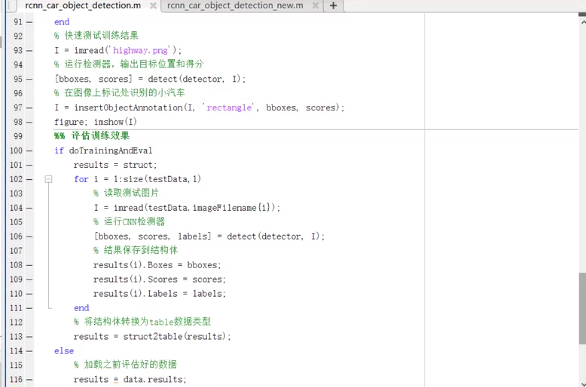Click section header '%% 评估训练效果'
The width and height of the screenshot is (586, 387).
pos(92,136)
